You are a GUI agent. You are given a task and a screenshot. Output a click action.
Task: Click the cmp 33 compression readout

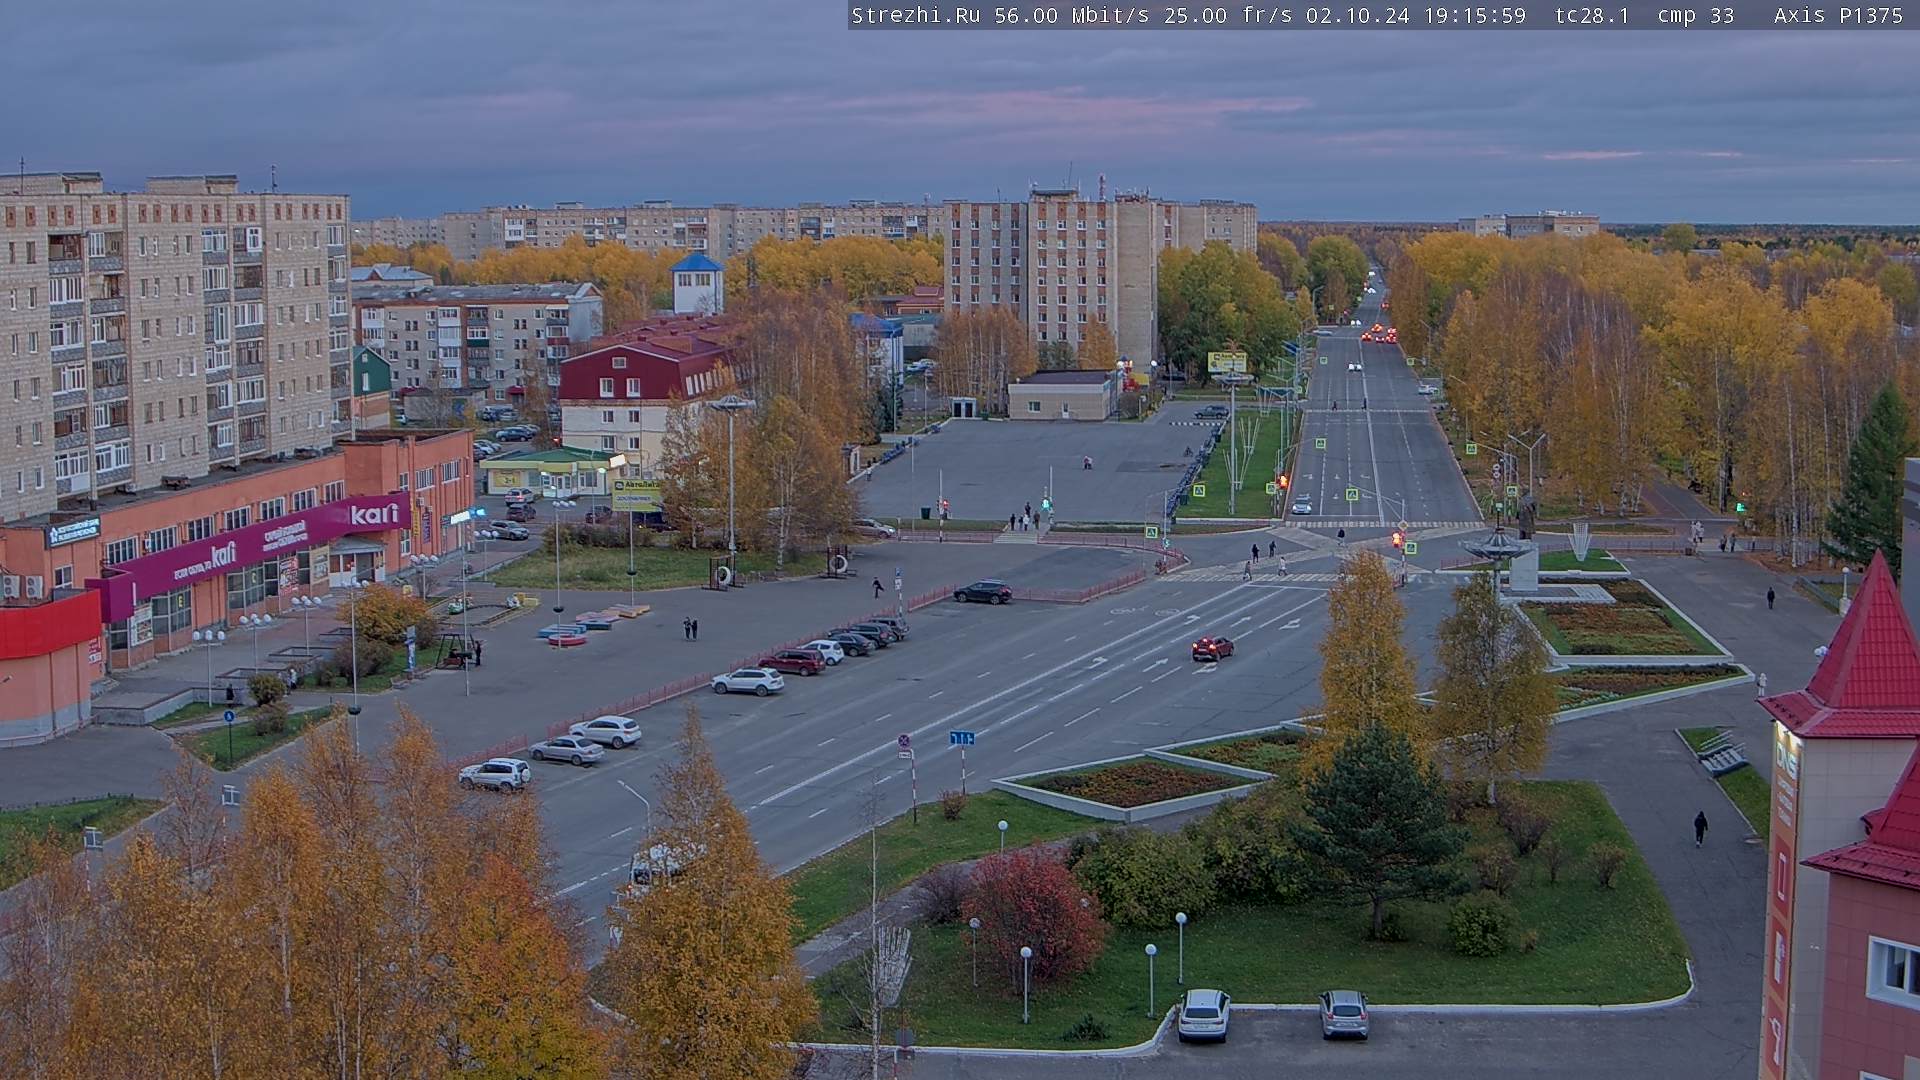tap(1695, 16)
